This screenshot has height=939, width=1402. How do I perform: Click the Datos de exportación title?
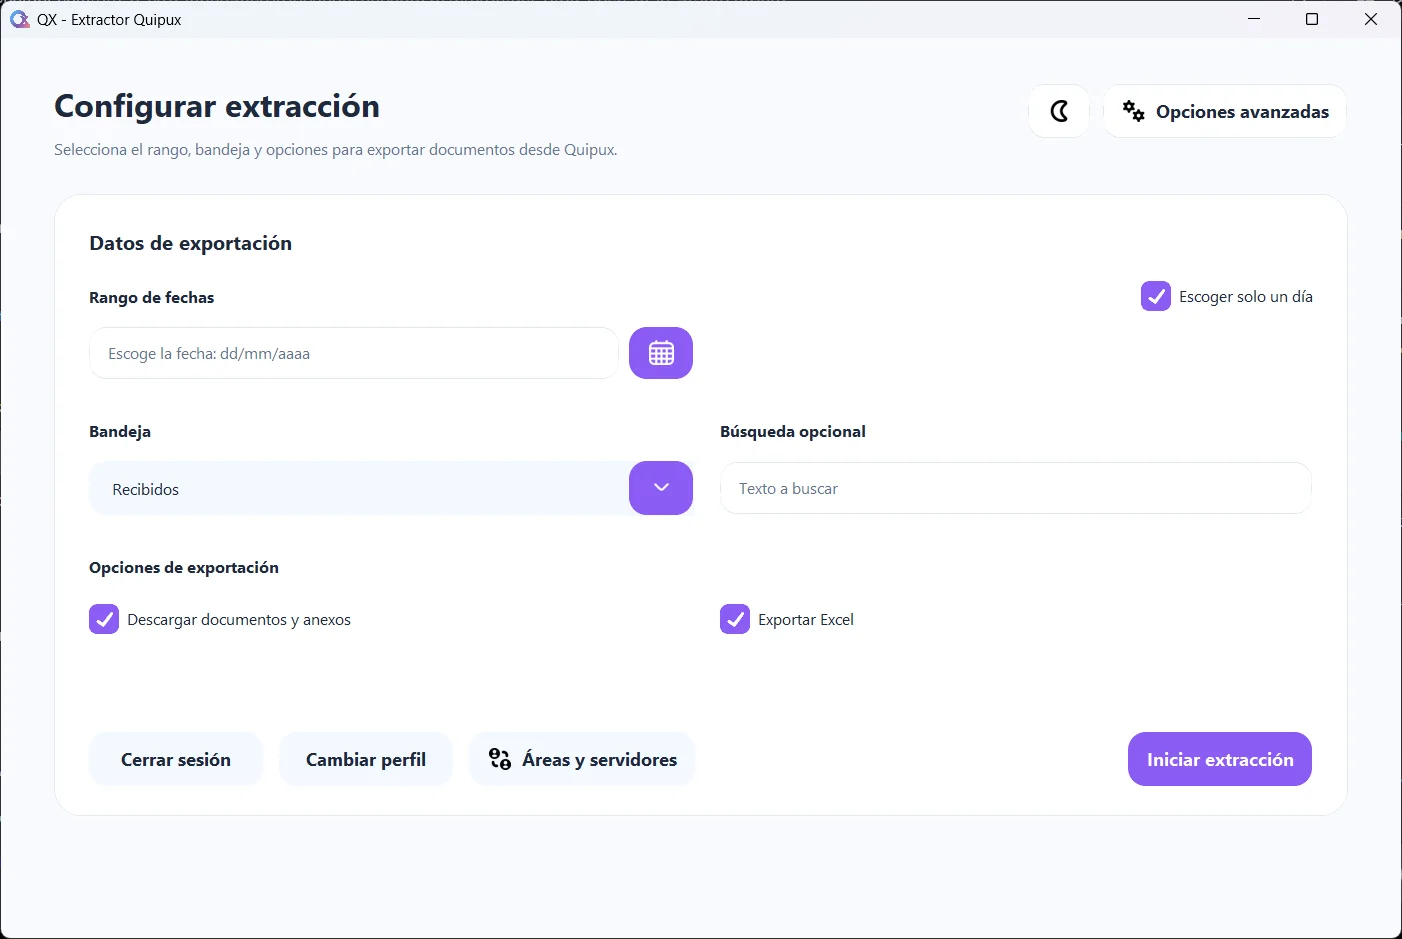190,243
